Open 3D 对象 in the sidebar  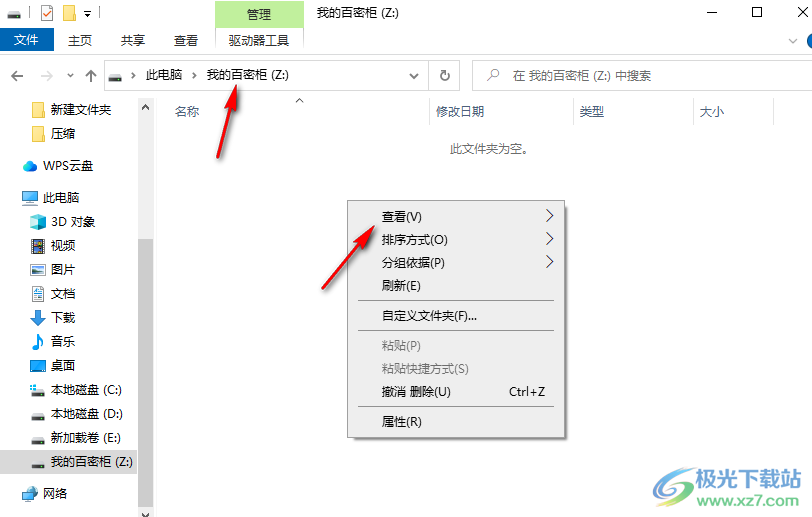click(72, 222)
